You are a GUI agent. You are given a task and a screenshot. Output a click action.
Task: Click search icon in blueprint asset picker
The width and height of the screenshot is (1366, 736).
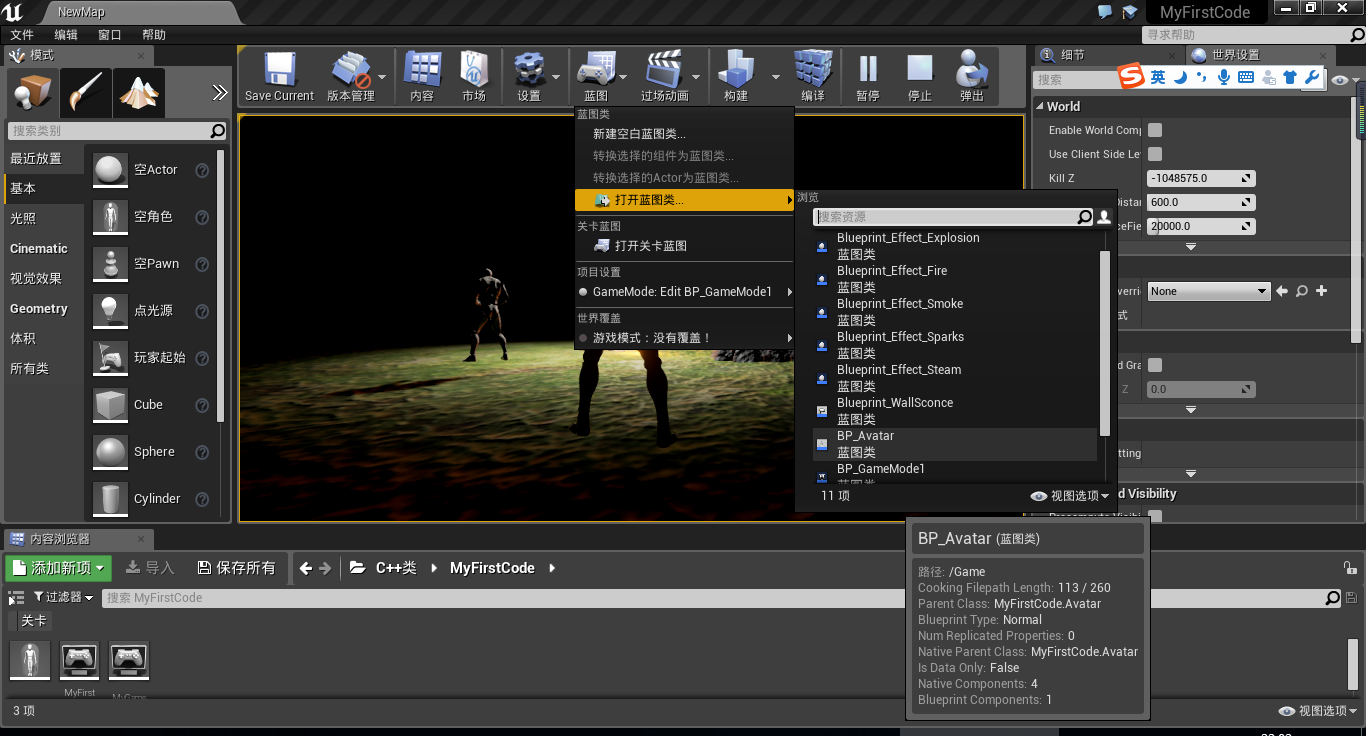[1084, 217]
